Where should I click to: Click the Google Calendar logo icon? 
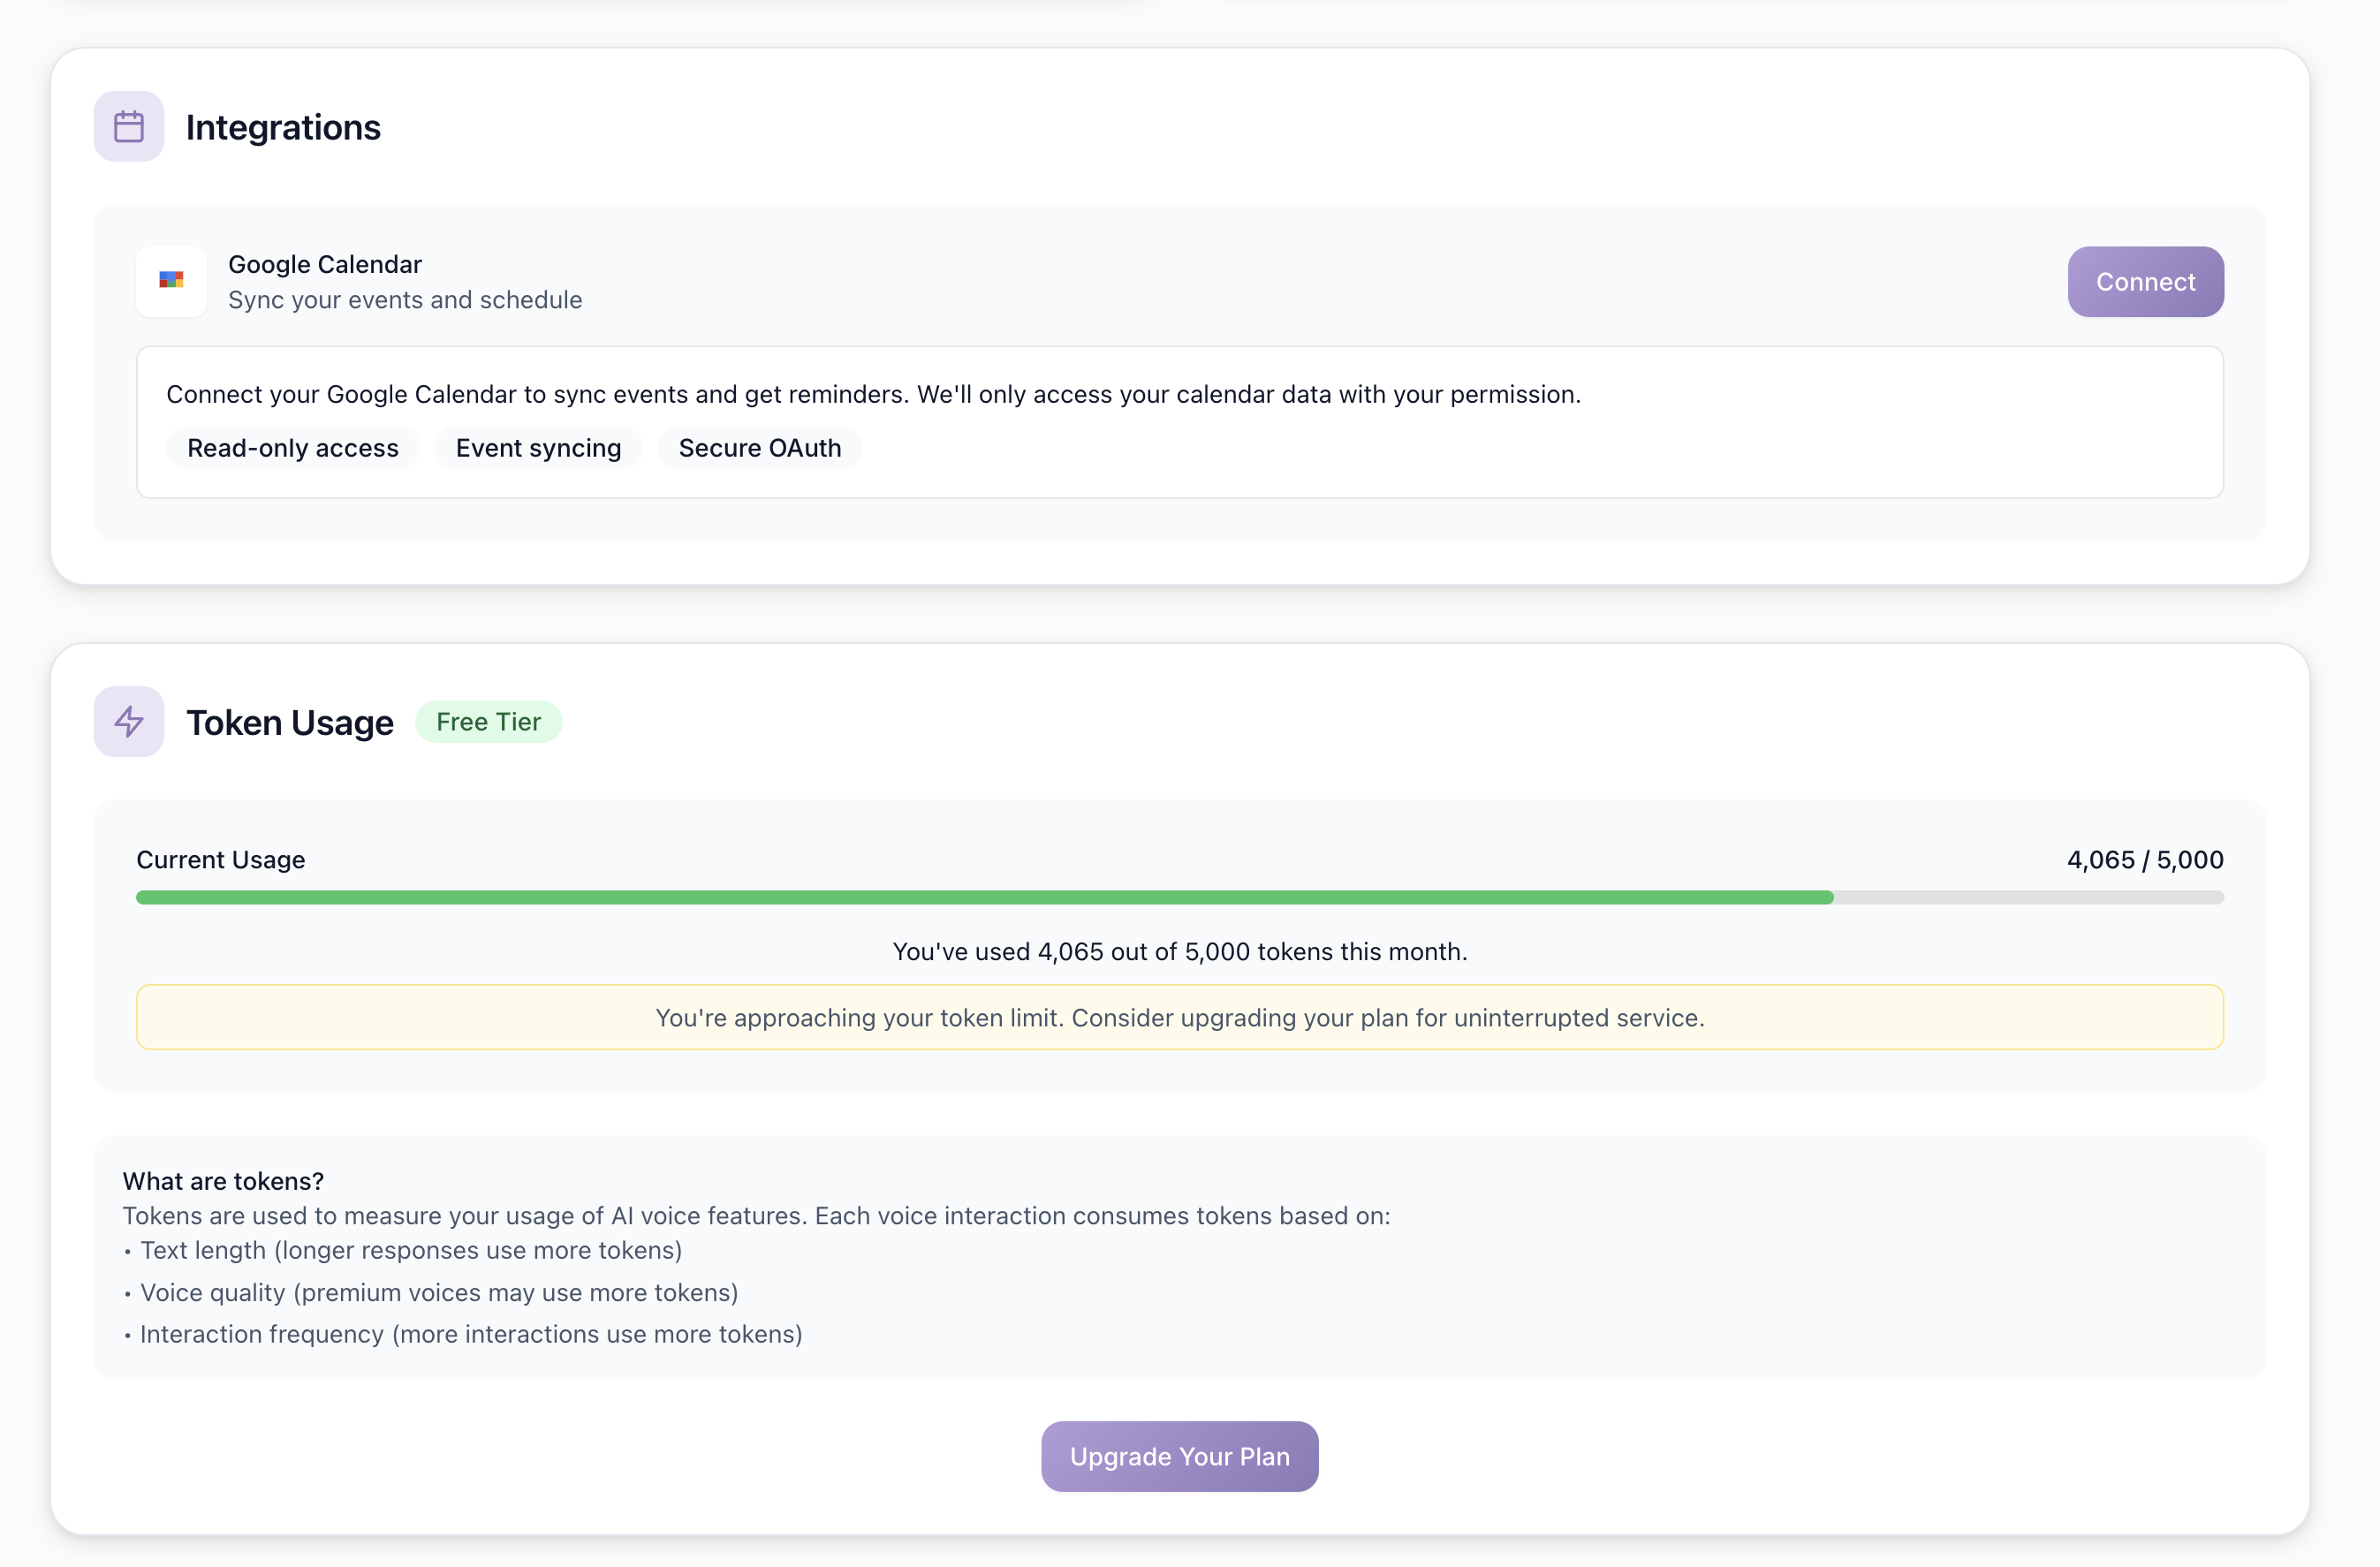pos(171,281)
